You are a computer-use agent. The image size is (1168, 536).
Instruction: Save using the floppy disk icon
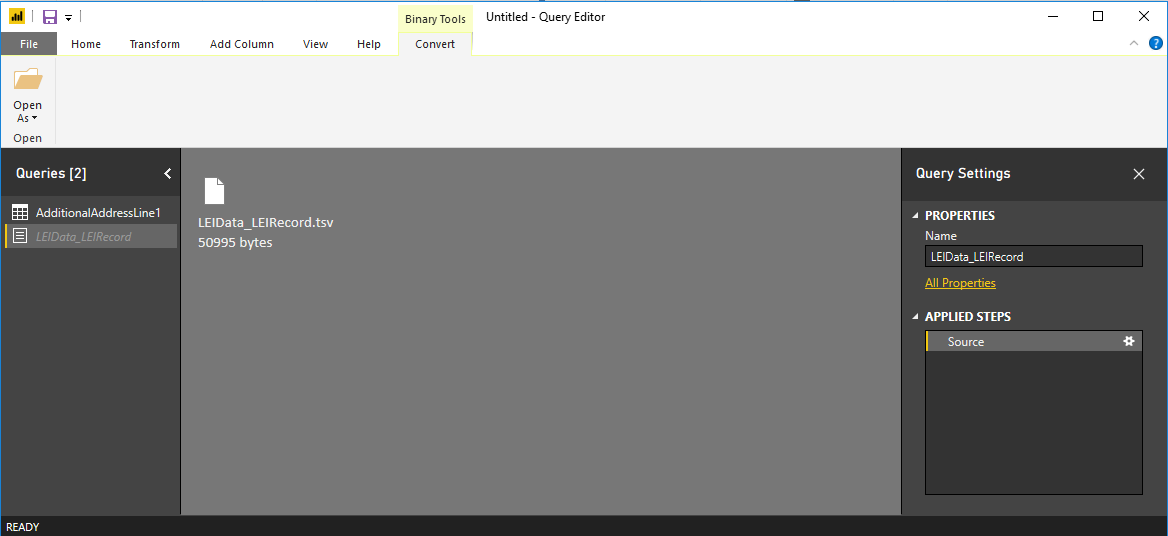(x=50, y=17)
